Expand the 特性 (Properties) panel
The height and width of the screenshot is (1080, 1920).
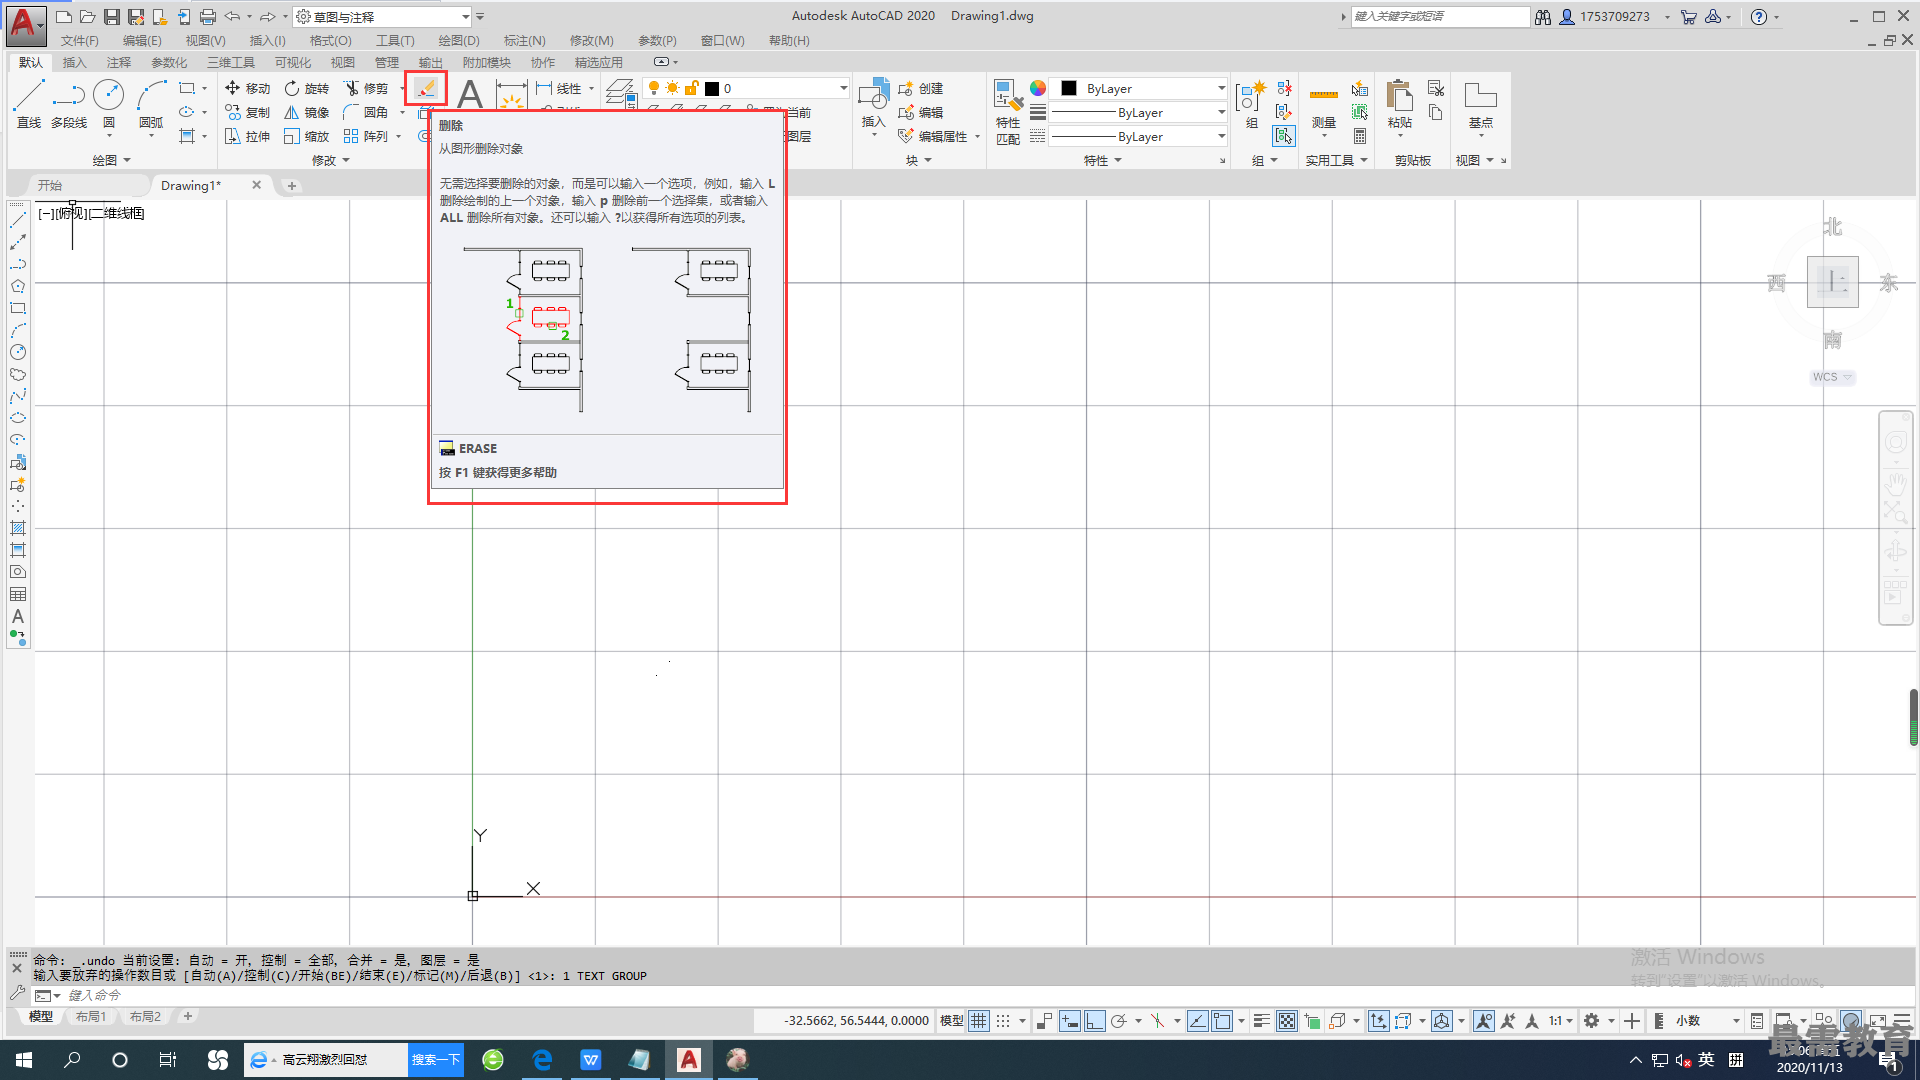1102,160
